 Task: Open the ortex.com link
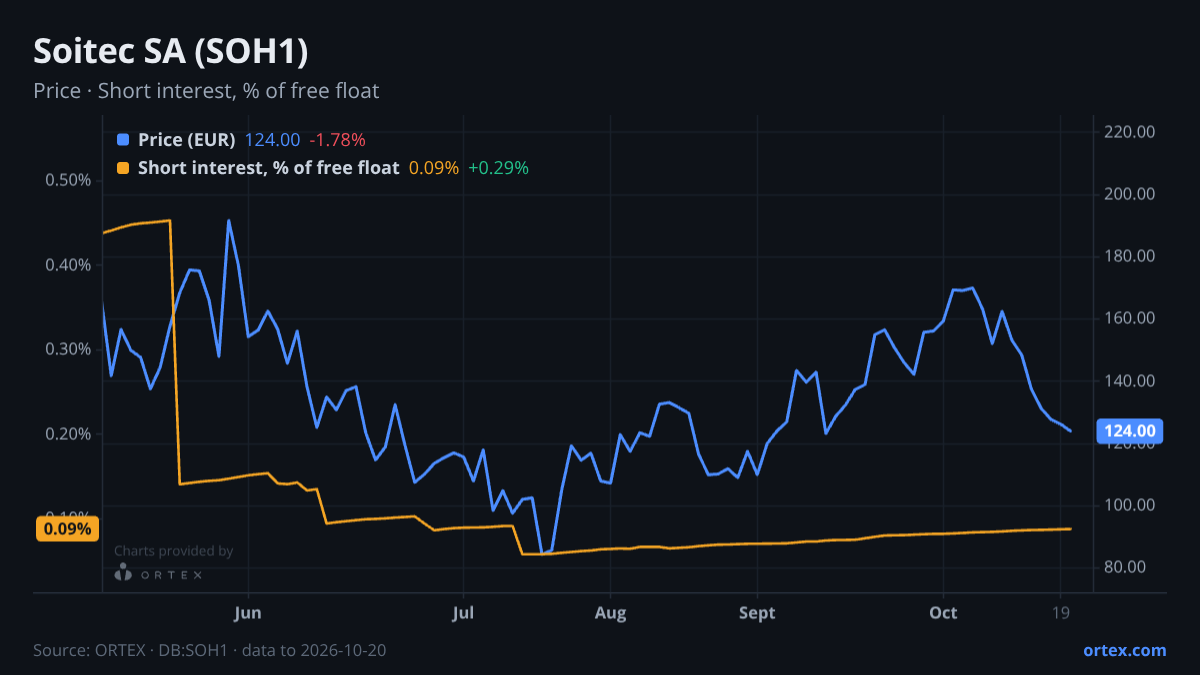(x=1125, y=650)
